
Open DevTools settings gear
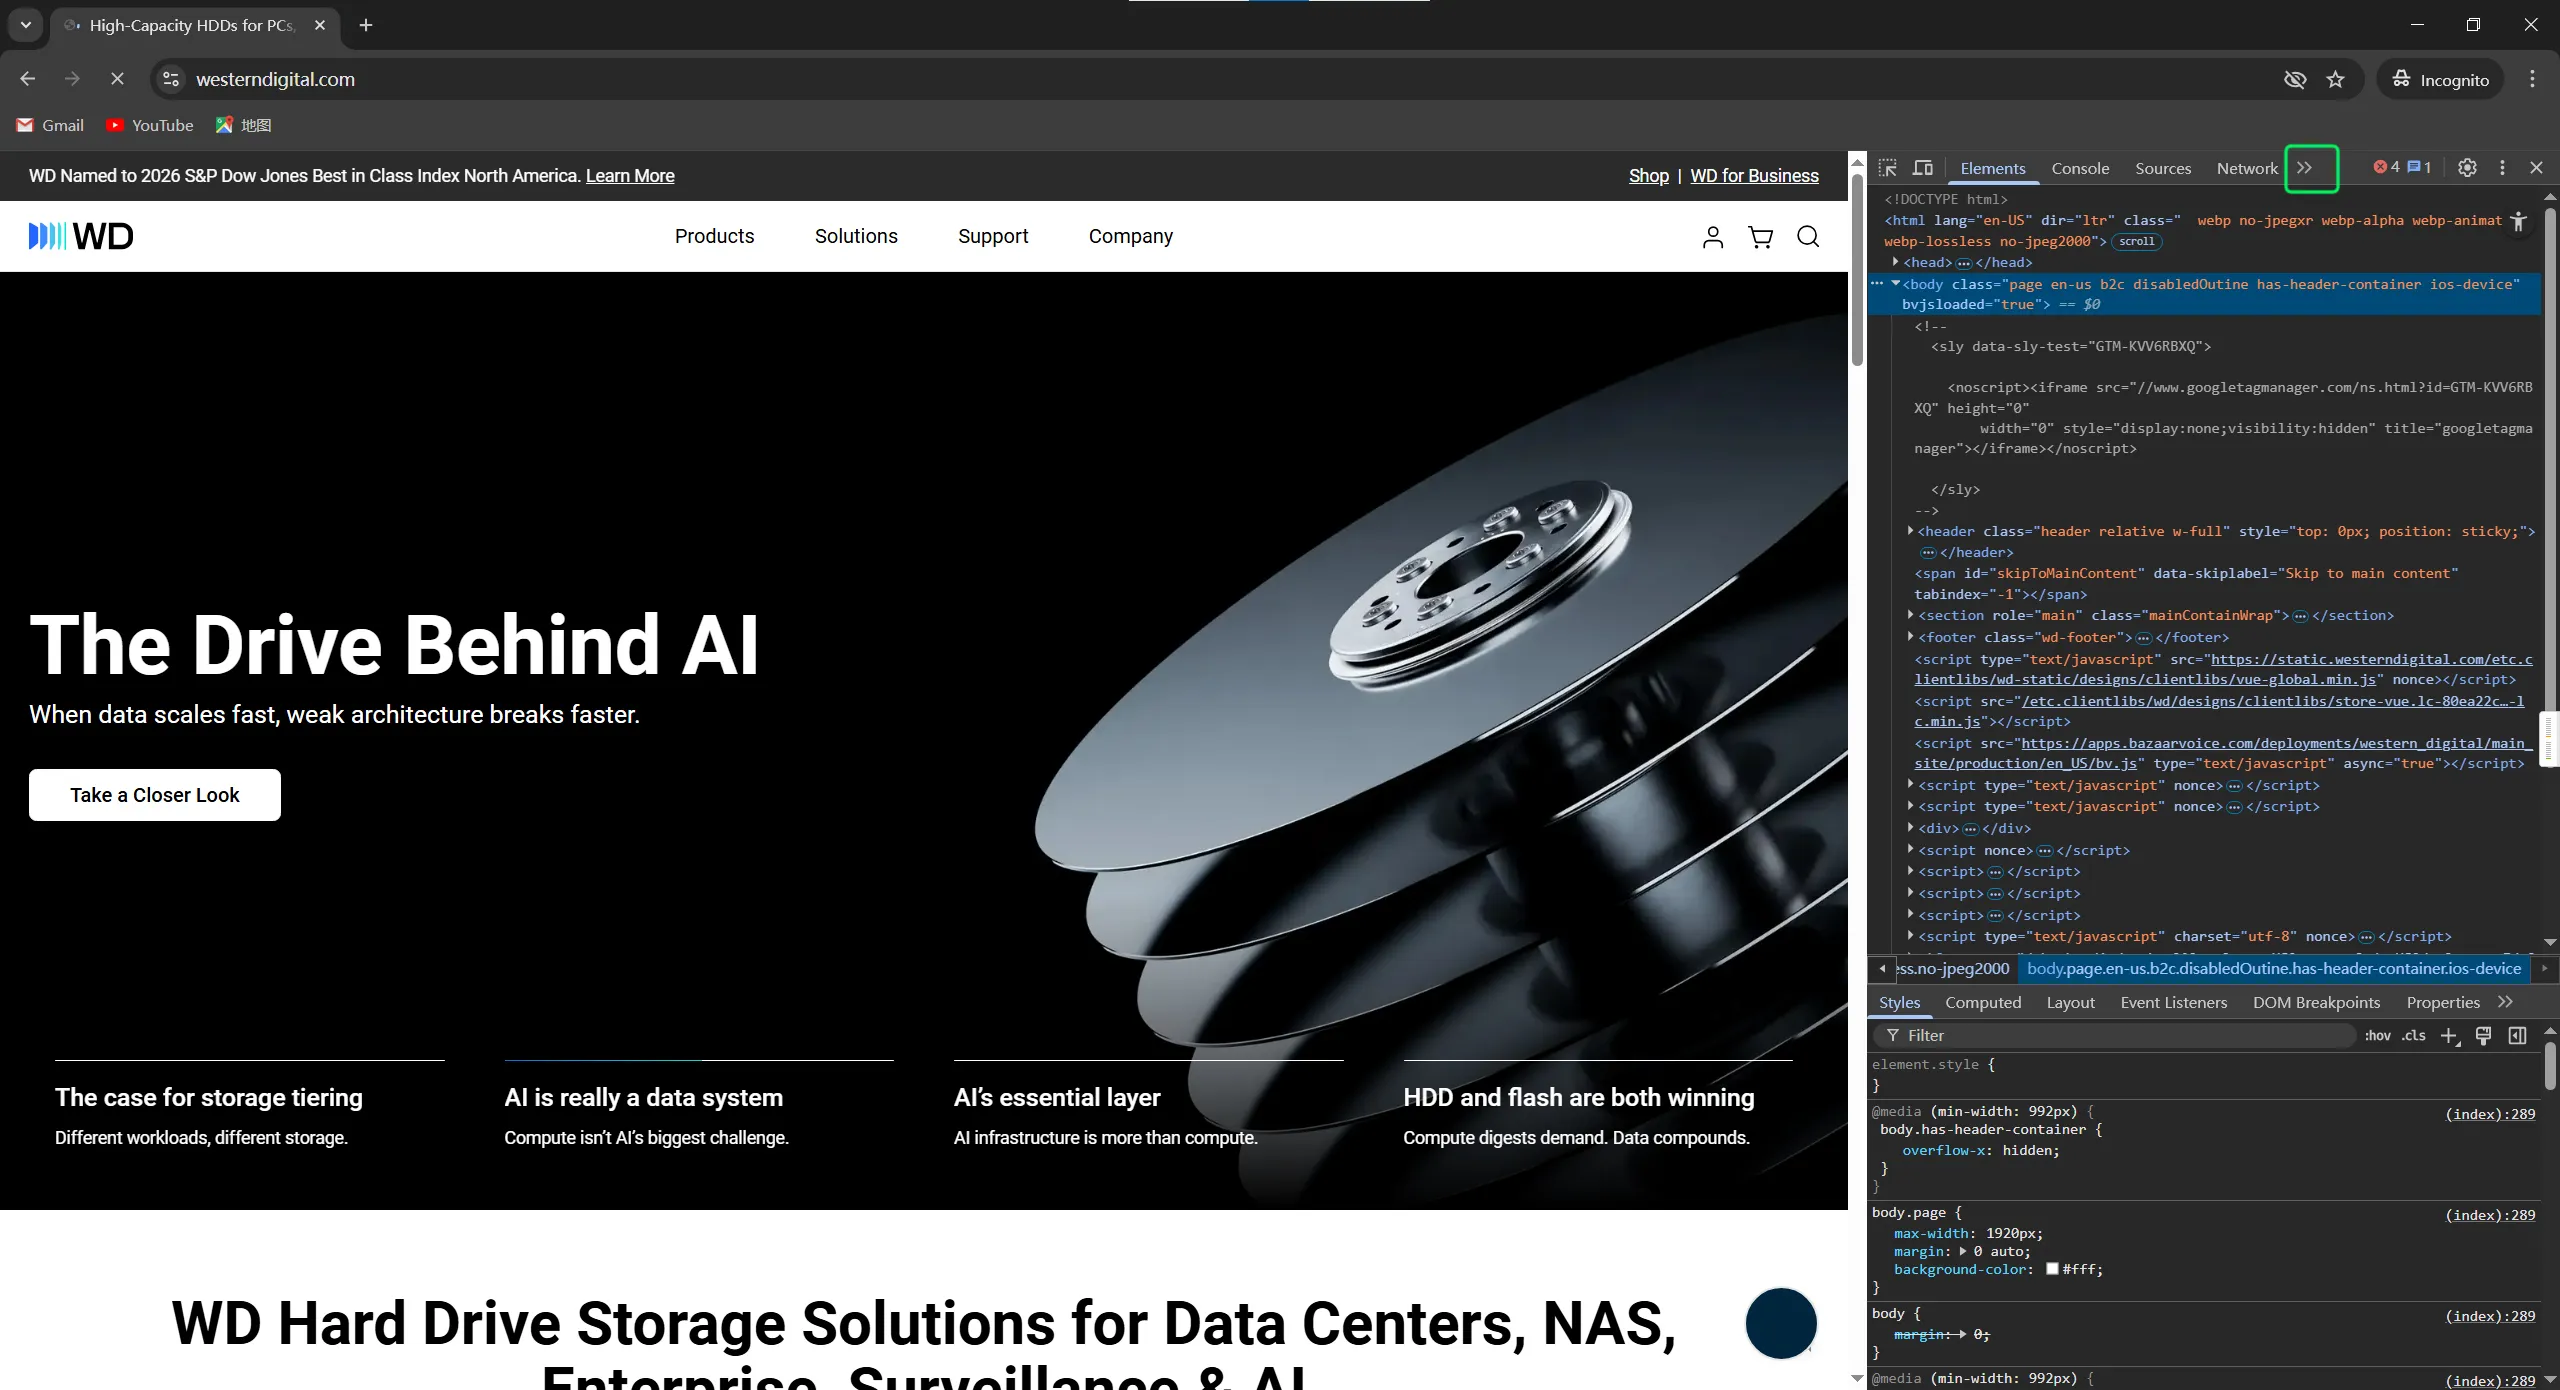pos(2467,168)
